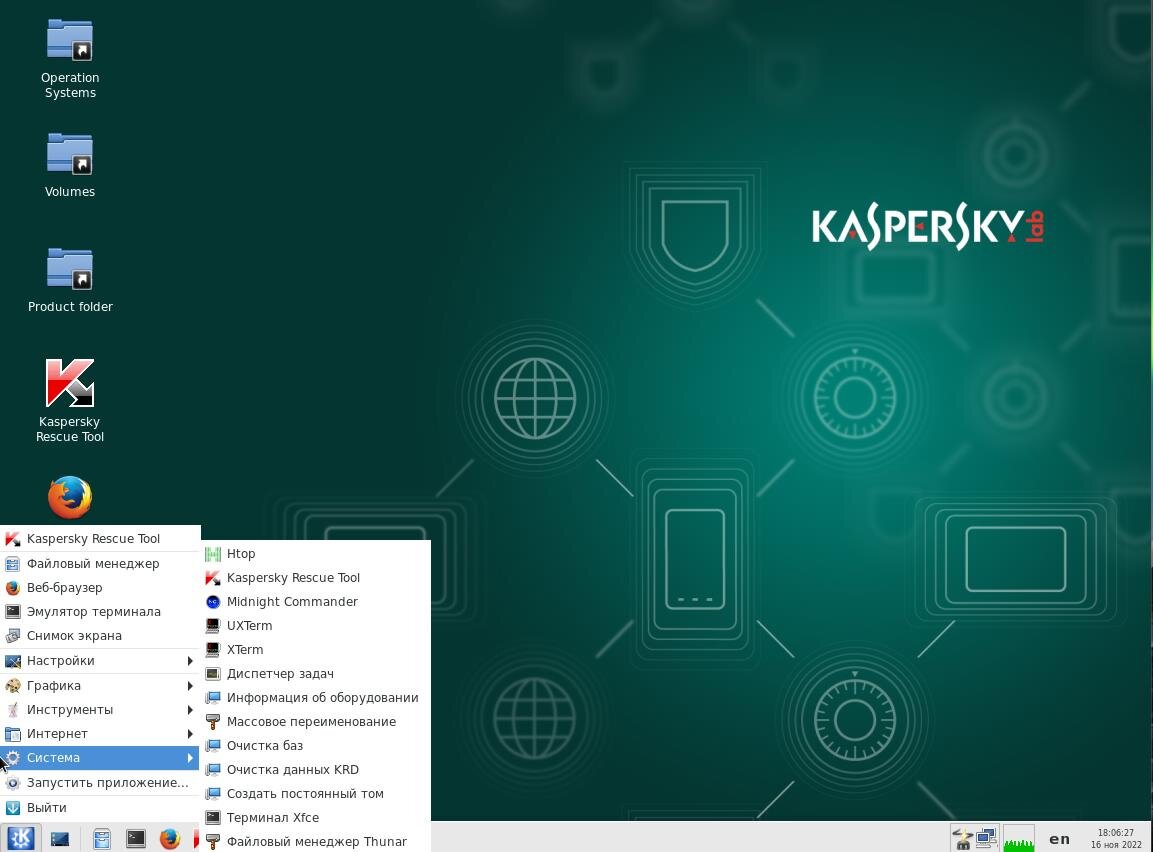Launch Firefox from the taskbar
Viewport: 1153px width, 852px height.
tap(170, 839)
